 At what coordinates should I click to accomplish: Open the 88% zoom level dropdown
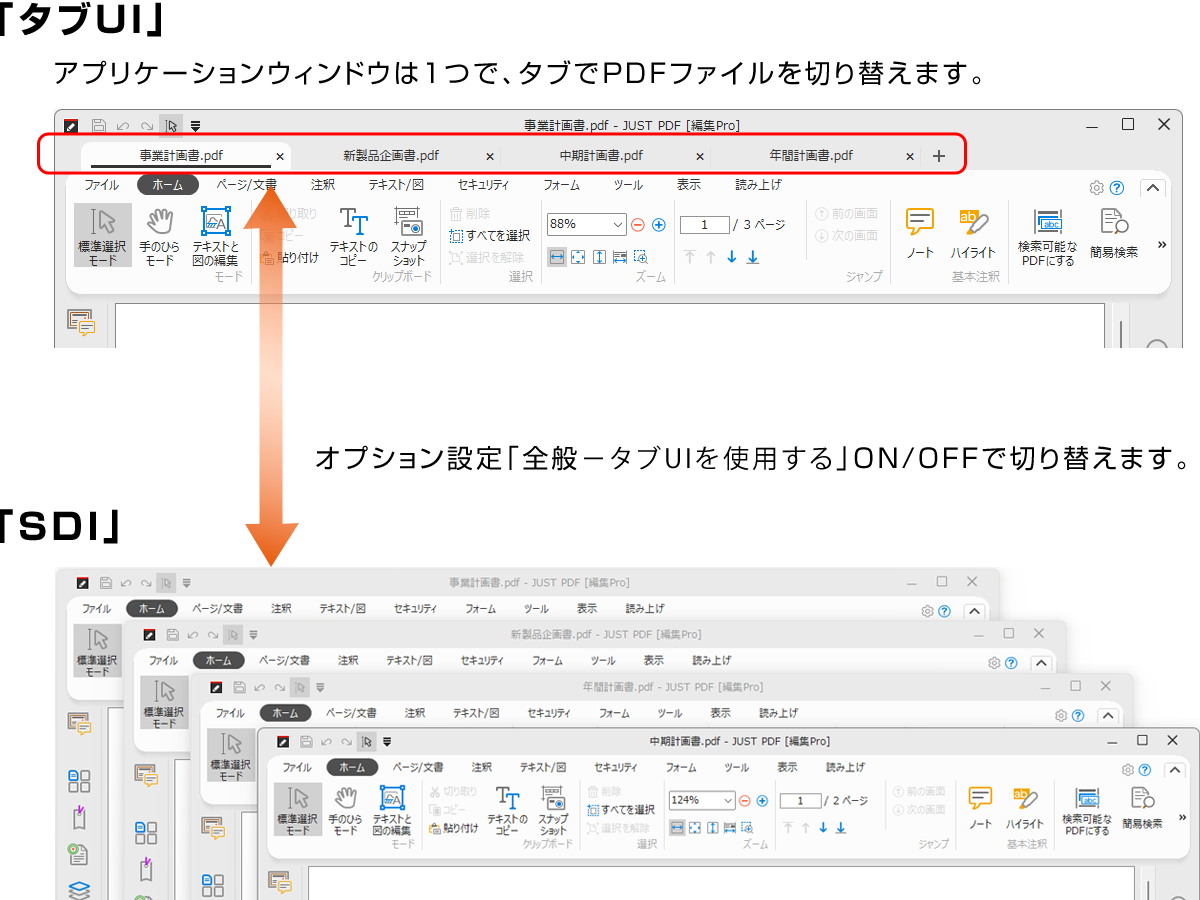coord(616,224)
